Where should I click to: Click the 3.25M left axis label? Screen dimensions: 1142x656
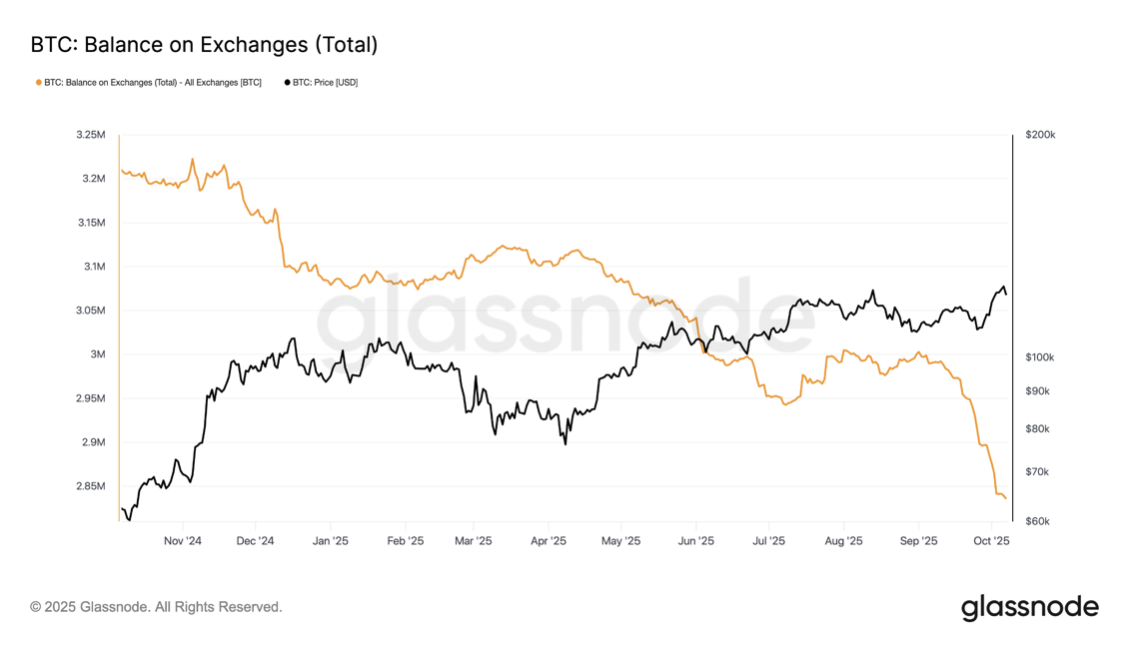(90, 135)
